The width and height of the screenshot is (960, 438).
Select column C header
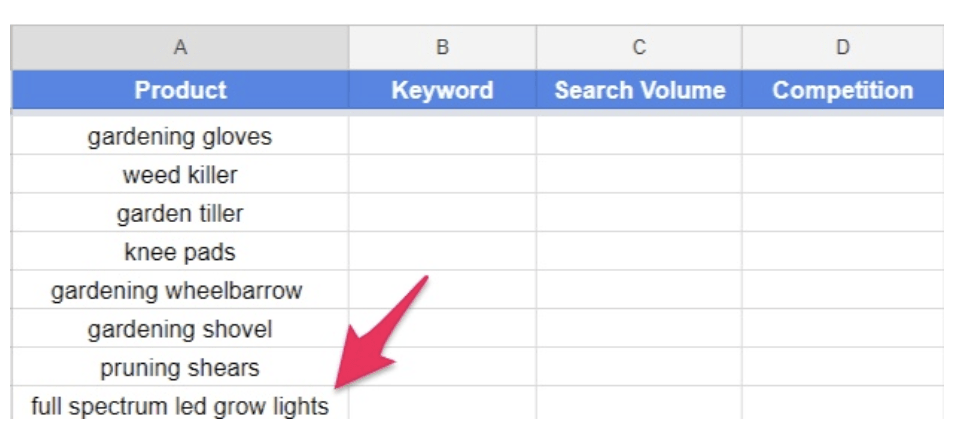pos(639,47)
